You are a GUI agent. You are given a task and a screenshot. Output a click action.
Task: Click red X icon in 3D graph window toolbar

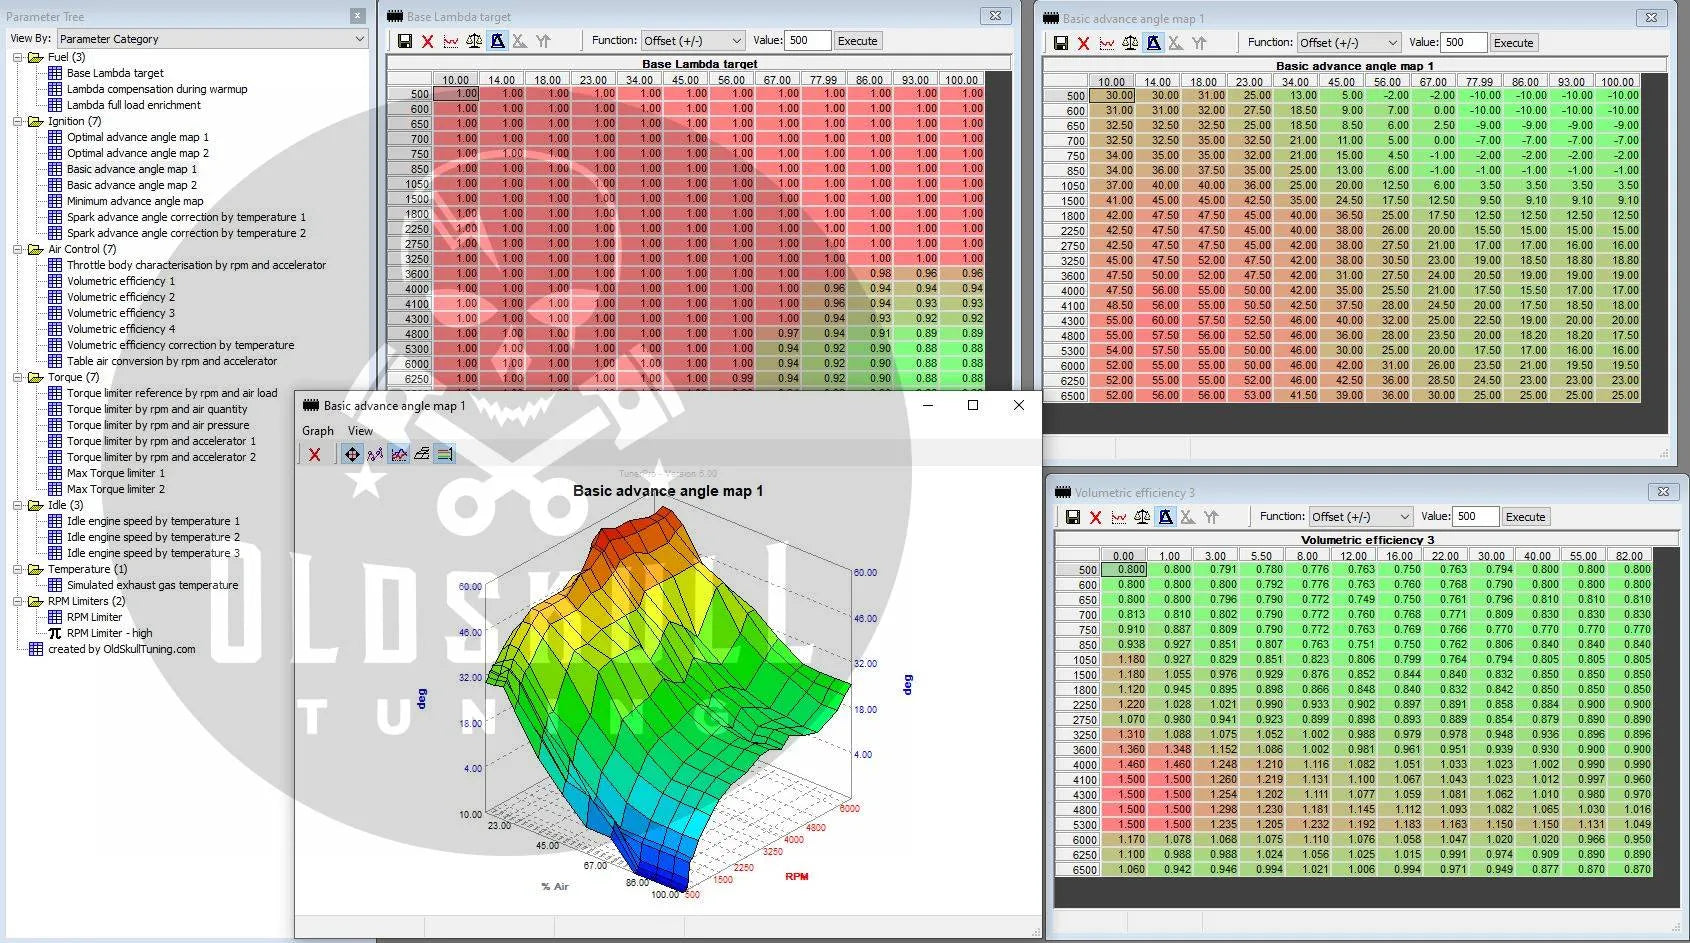pyautogui.click(x=314, y=454)
